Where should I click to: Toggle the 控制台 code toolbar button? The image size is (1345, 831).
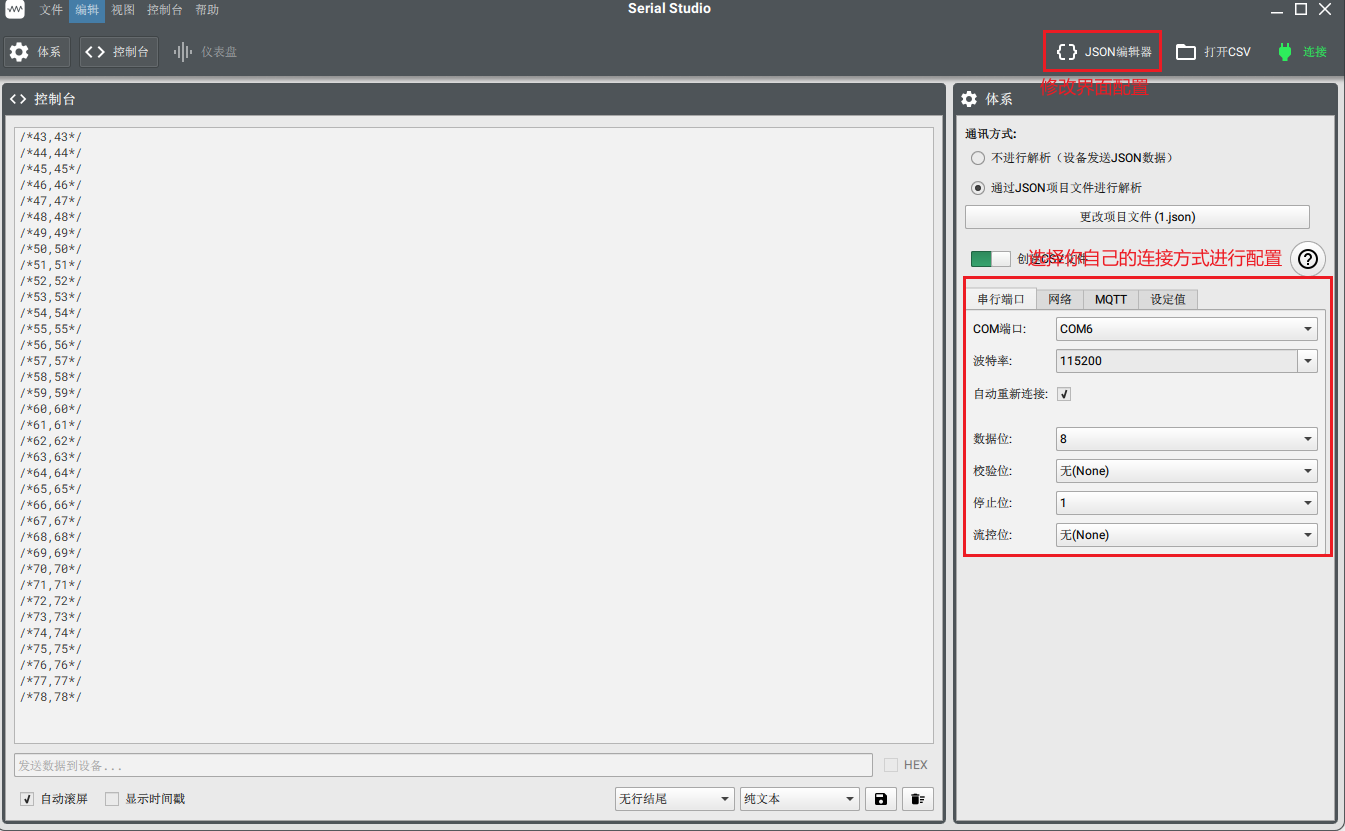[118, 52]
